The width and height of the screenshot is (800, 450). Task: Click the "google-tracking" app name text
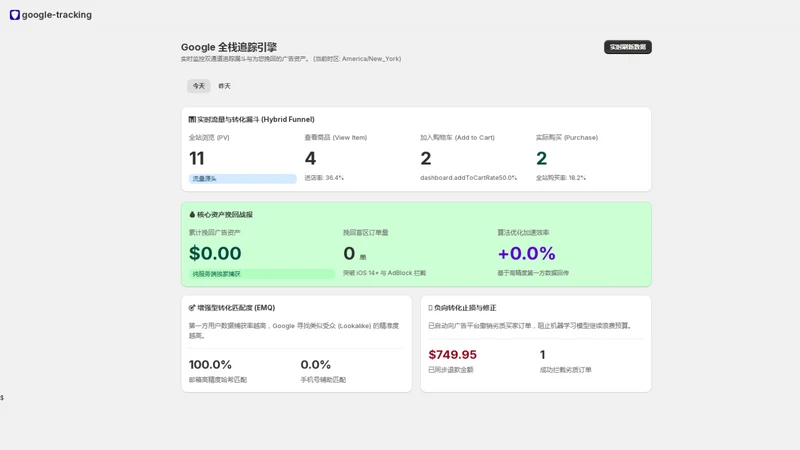tap(57, 15)
